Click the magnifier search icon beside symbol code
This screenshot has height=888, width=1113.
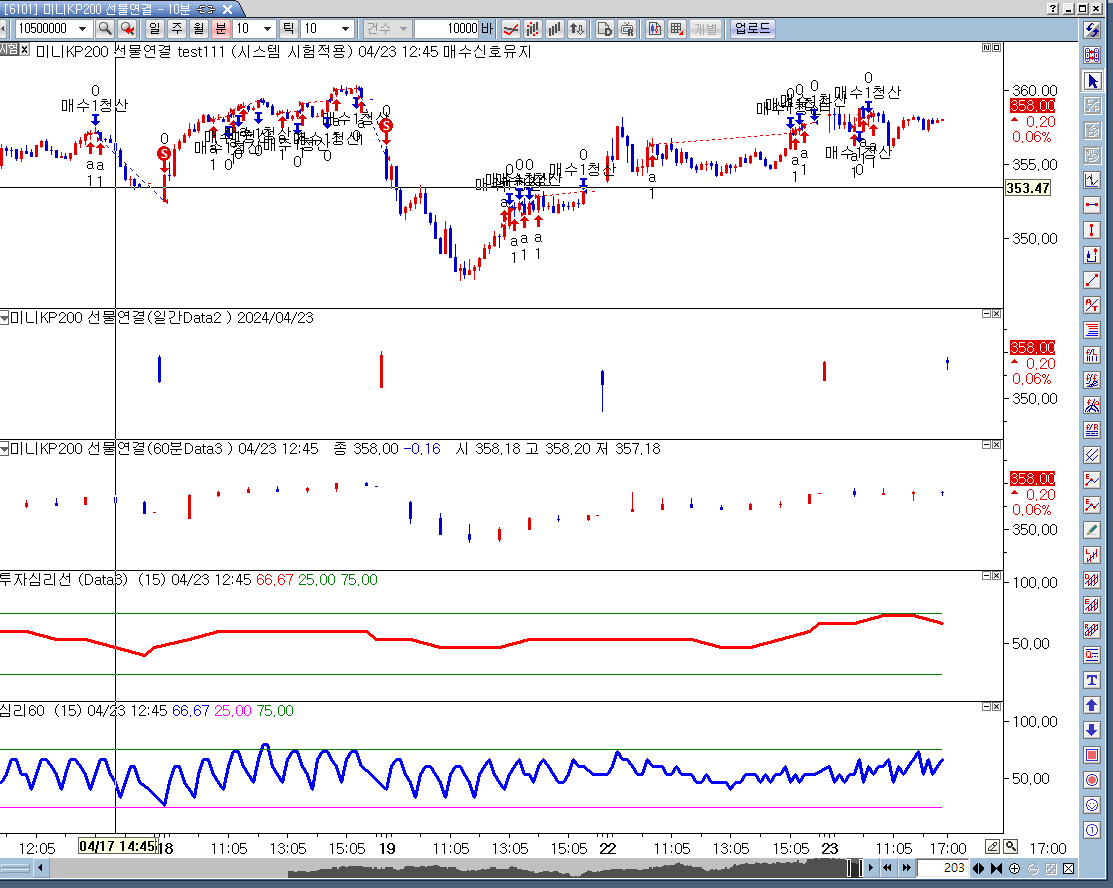pyautogui.click(x=105, y=29)
